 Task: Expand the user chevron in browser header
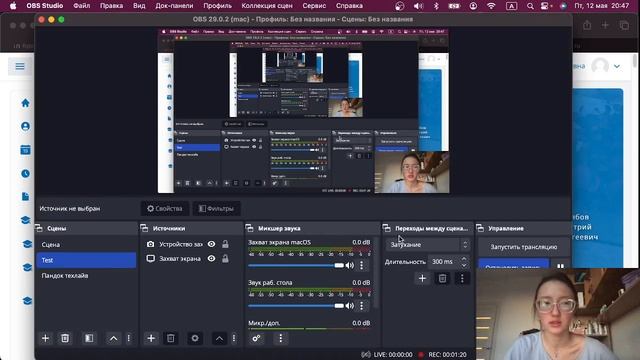point(617,66)
